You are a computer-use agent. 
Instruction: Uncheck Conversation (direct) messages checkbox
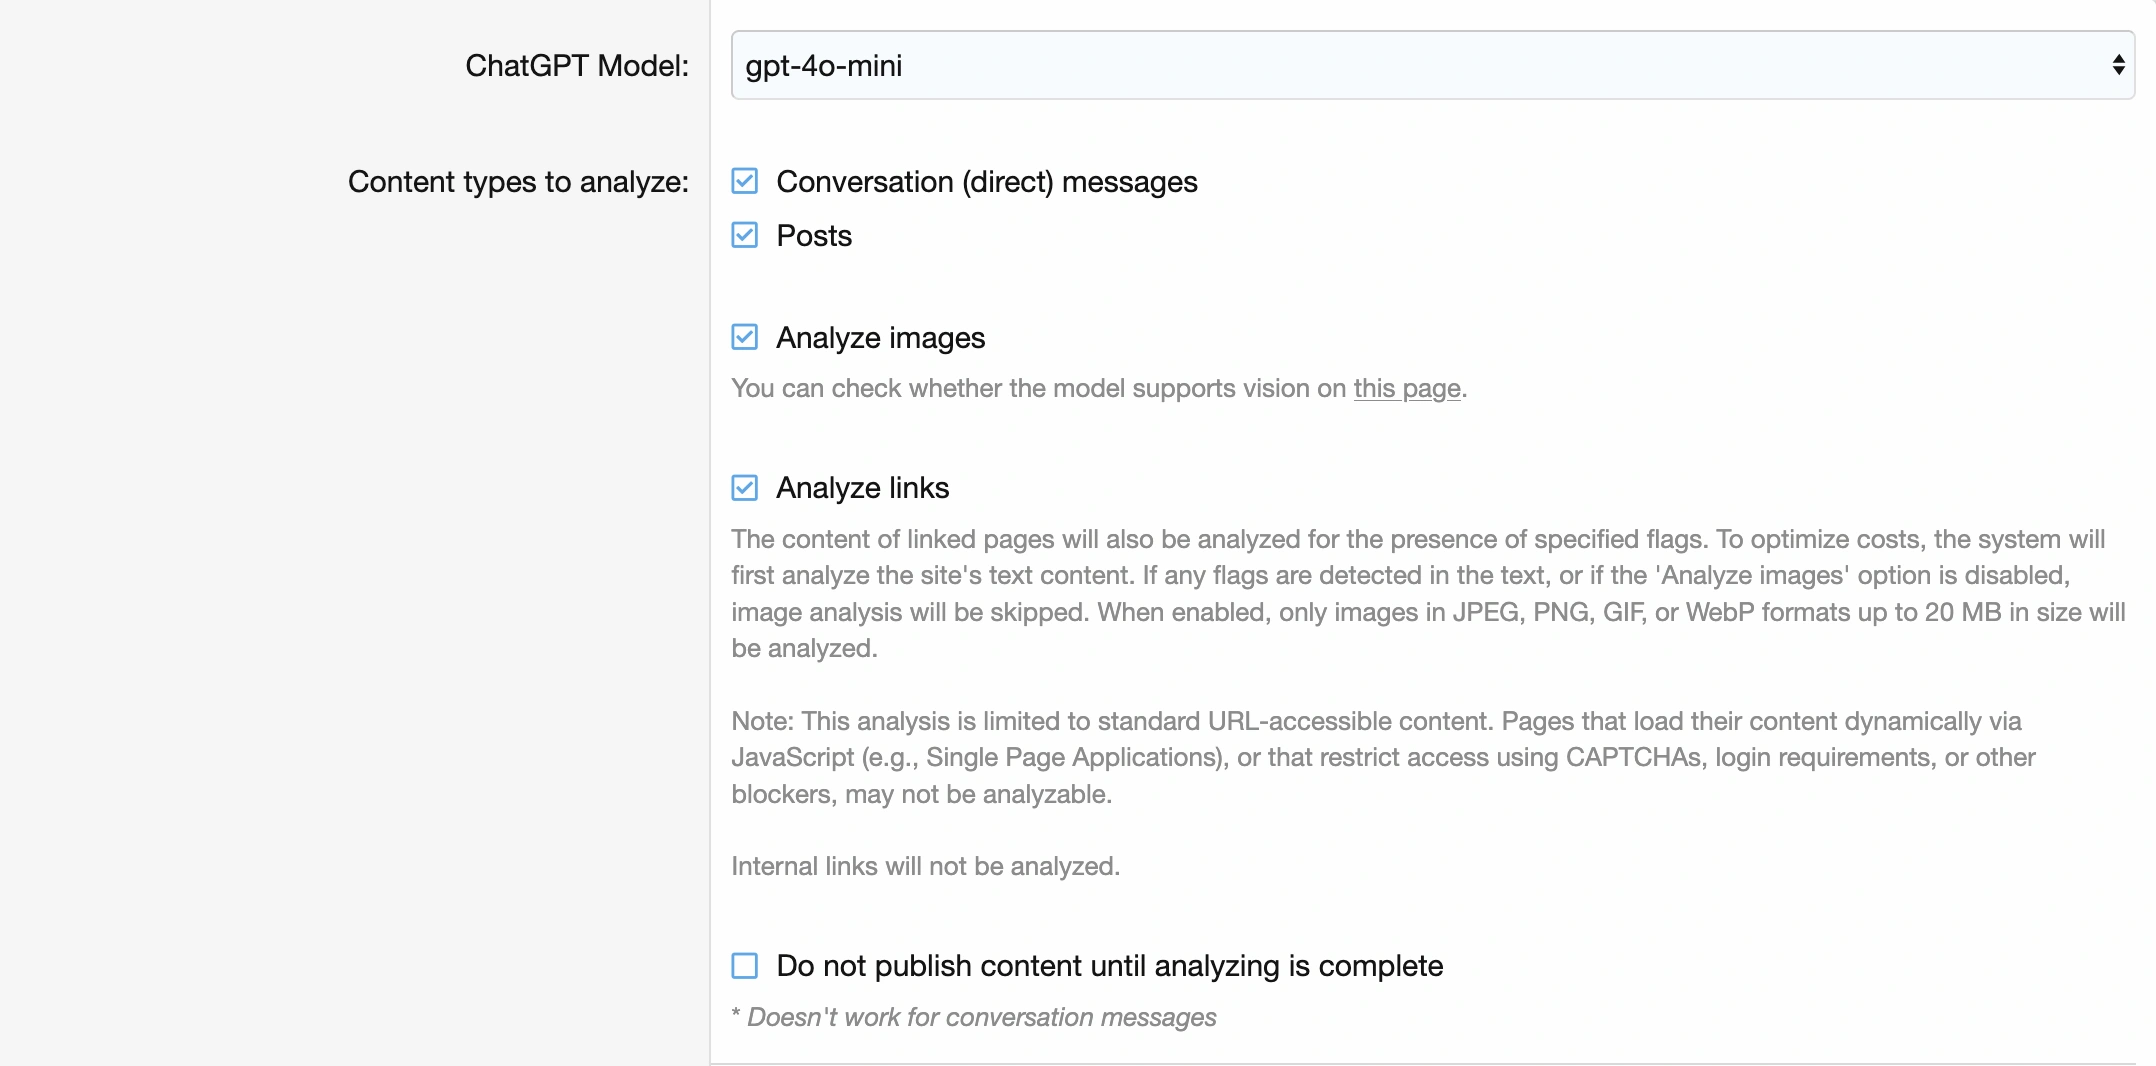click(x=745, y=181)
